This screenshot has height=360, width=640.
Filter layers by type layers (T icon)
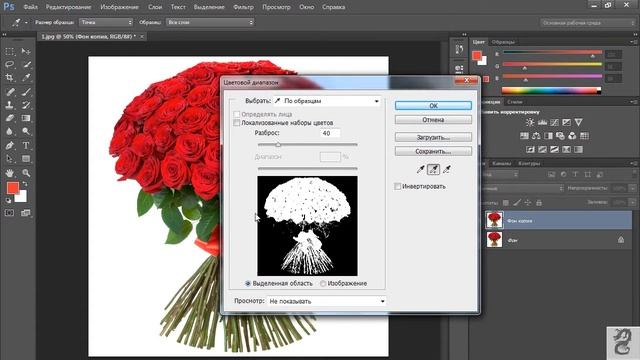[576, 174]
